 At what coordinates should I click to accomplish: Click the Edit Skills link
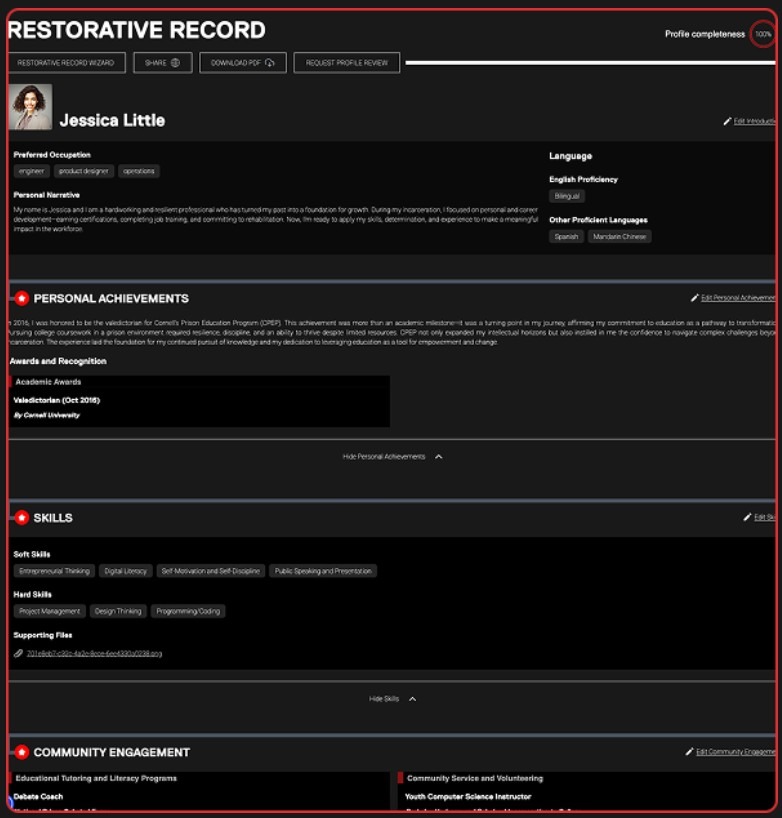(764, 517)
